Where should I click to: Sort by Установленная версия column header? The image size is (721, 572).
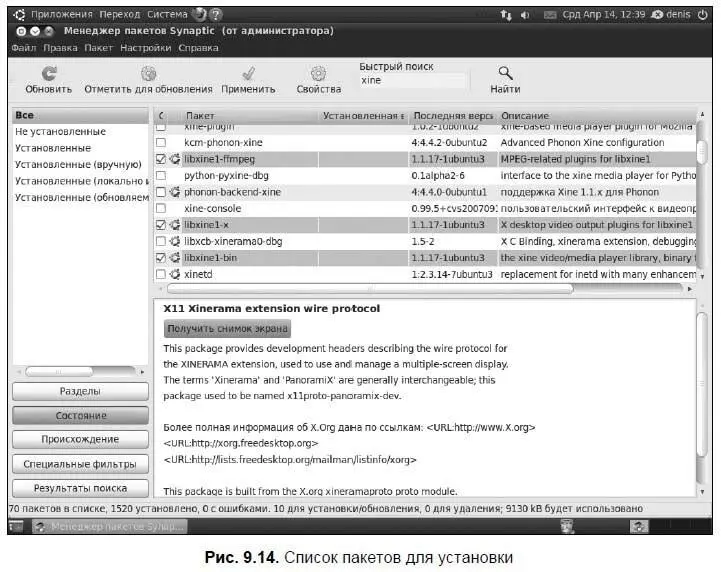pyautogui.click(x=363, y=116)
